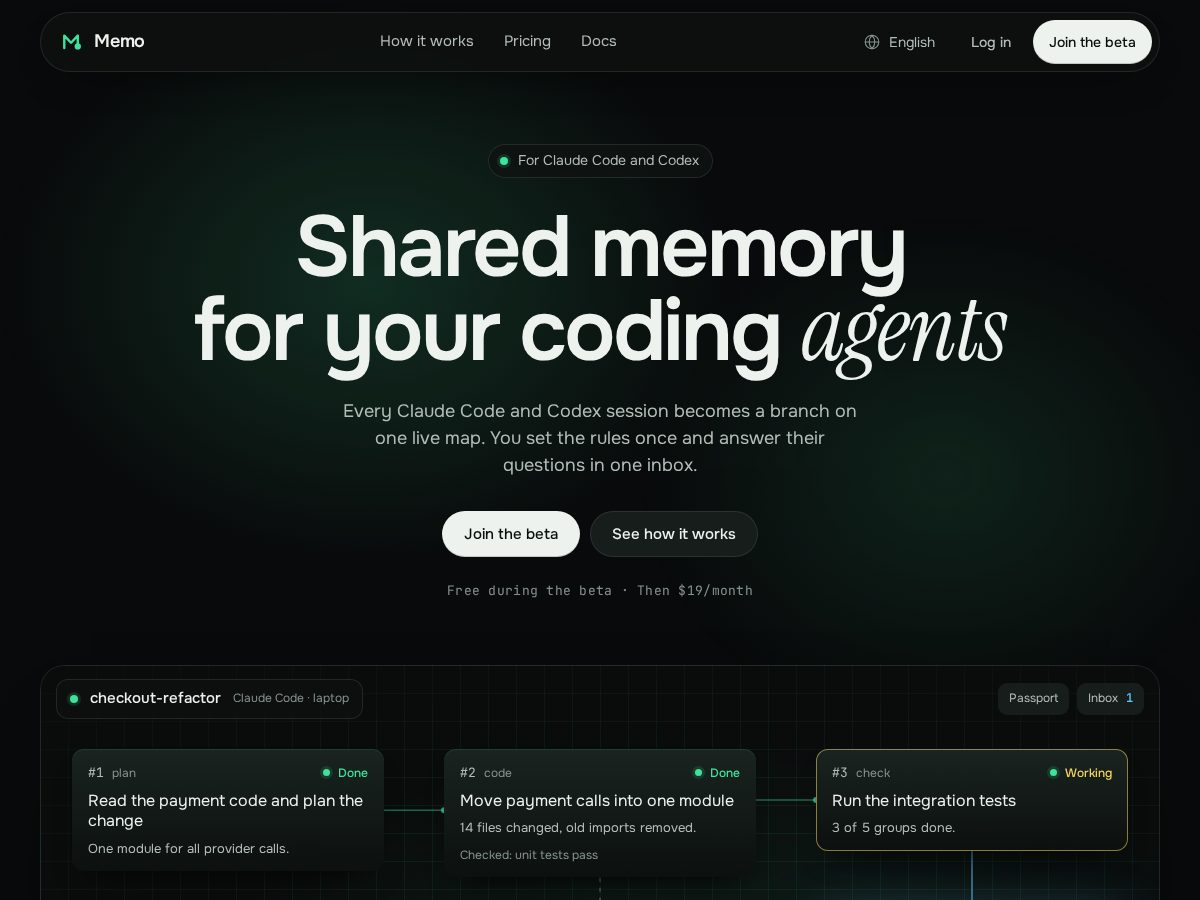The width and height of the screenshot is (1200, 900).
Task: Open the Passport panel
Action: click(1033, 698)
